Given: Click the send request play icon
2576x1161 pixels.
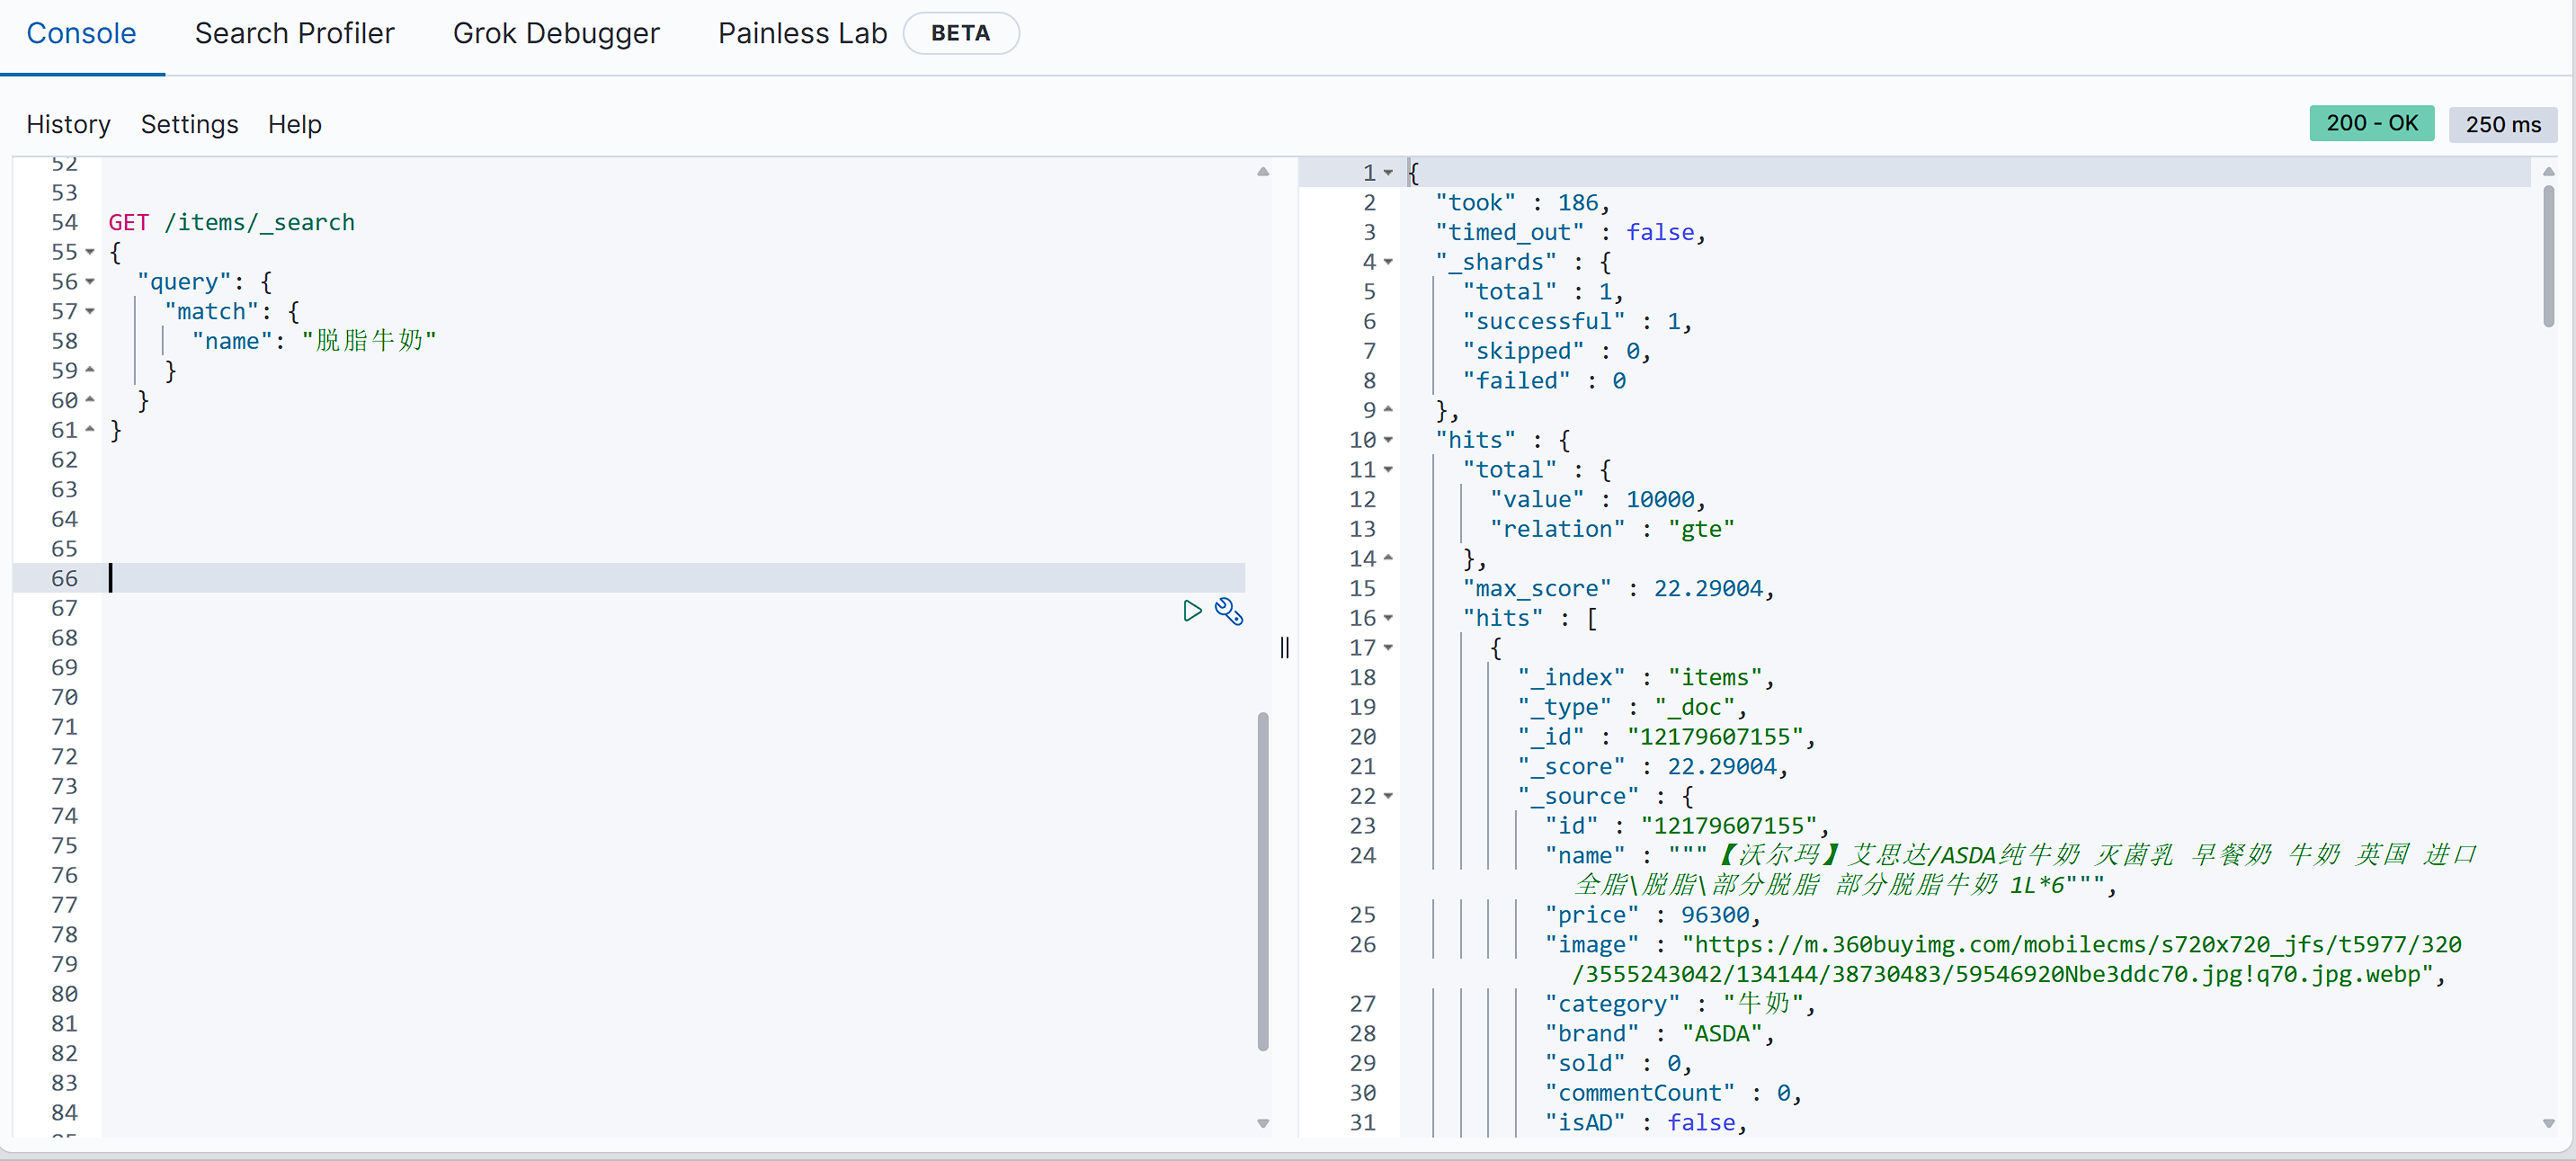Looking at the screenshot, I should 1191,610.
